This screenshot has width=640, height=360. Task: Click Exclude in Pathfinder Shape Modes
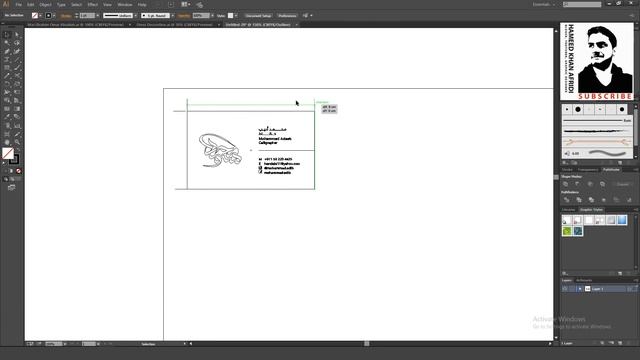(602, 184)
